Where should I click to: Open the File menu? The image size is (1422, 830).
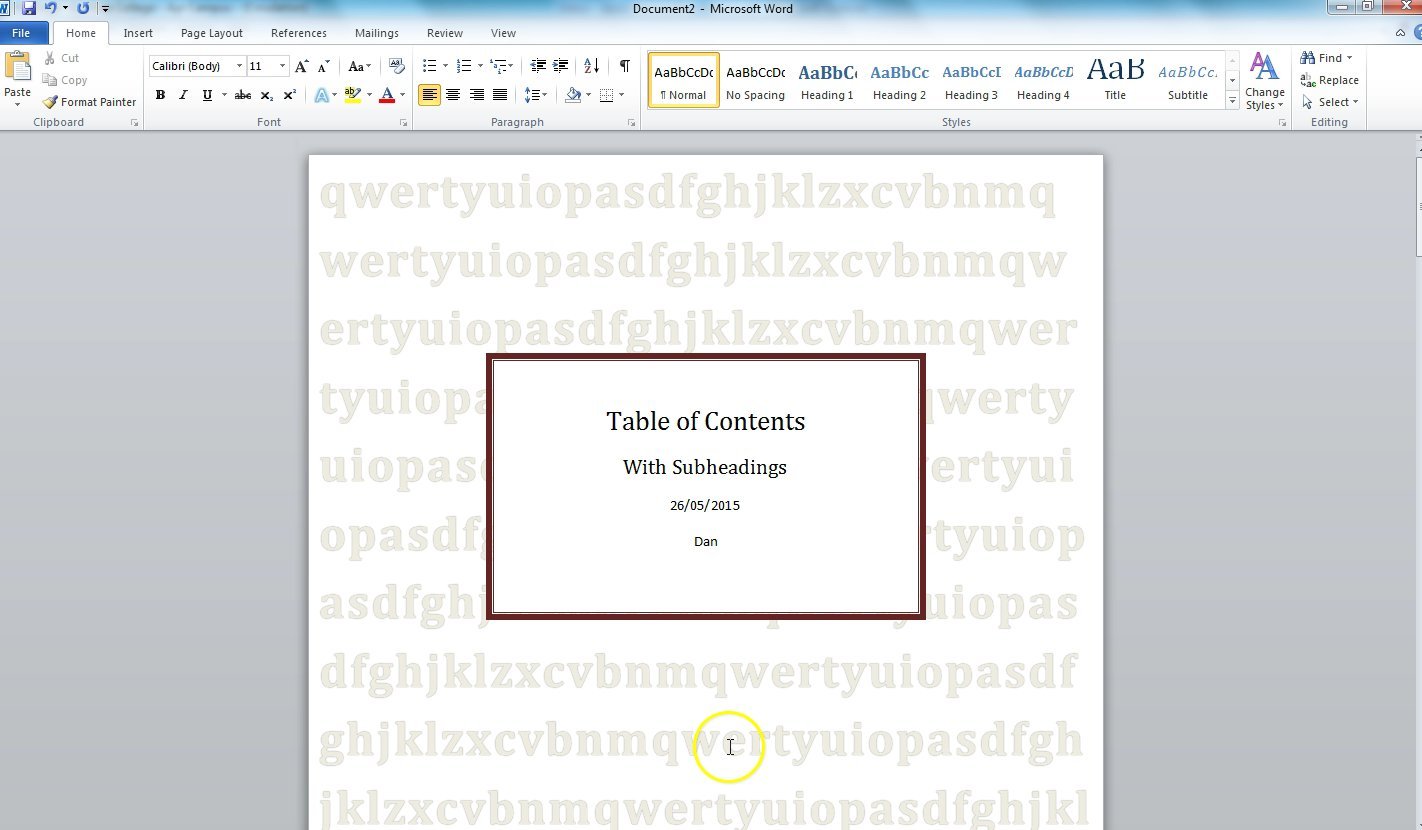(x=21, y=32)
